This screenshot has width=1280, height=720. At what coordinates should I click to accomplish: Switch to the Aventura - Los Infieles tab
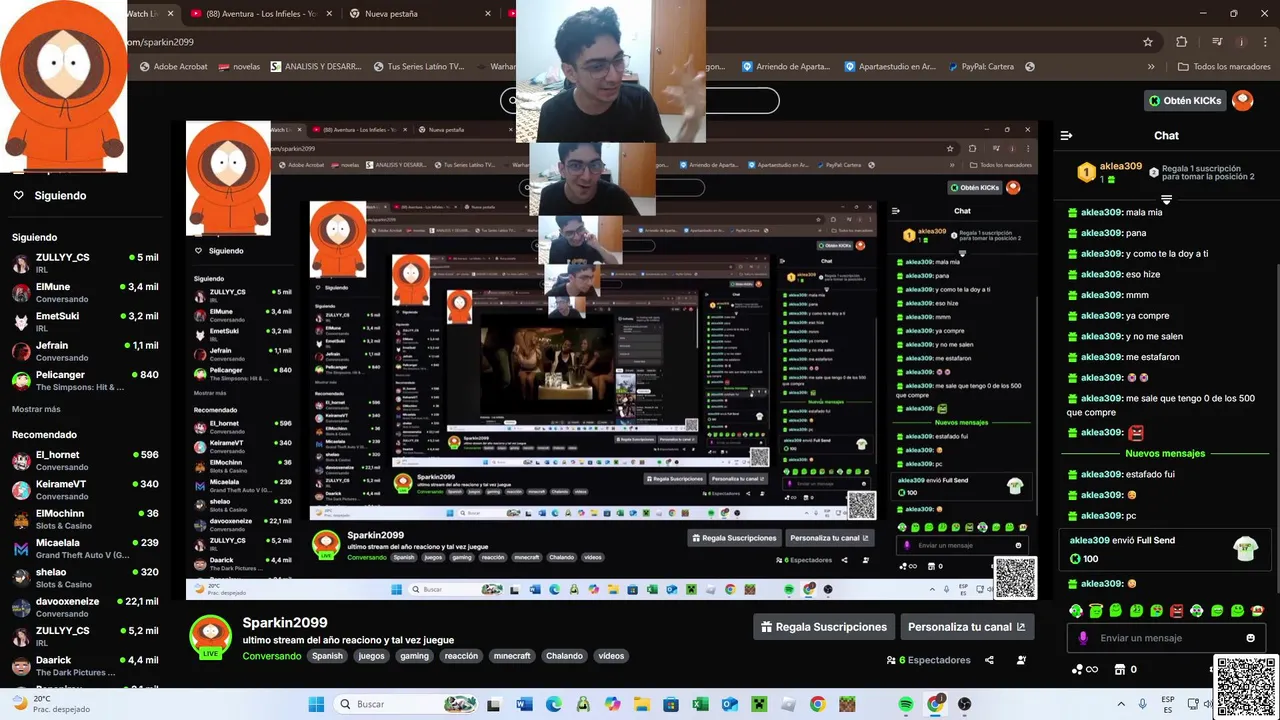click(263, 14)
